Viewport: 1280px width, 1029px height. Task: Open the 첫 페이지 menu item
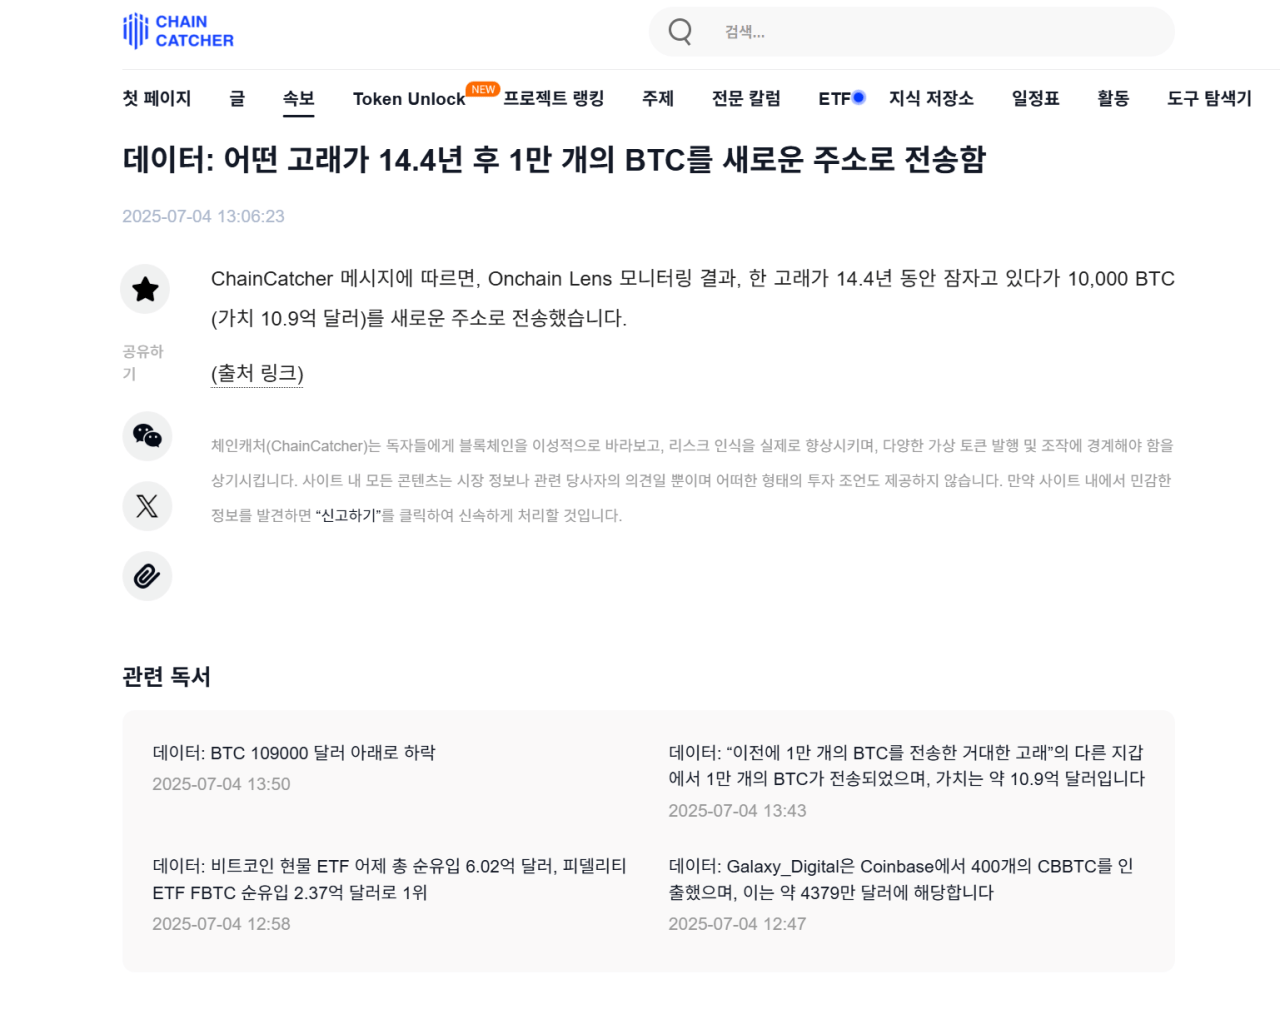[x=156, y=98]
